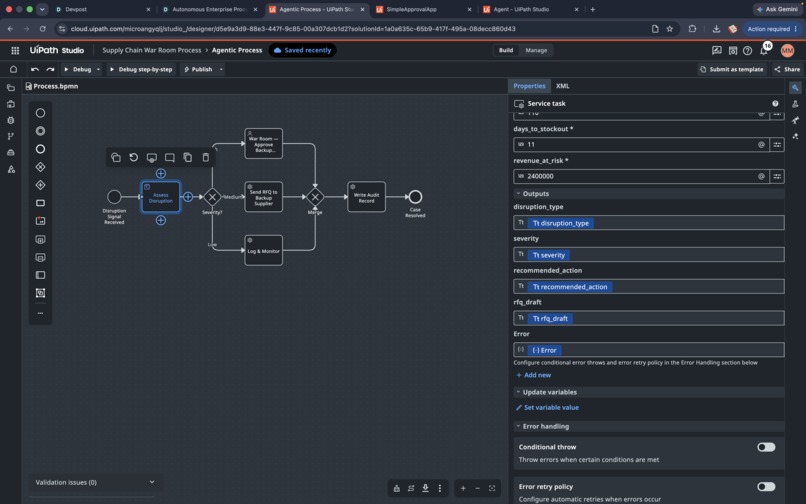This screenshot has height=504, width=806.
Task: Undo the last canvas action
Action: pyautogui.click(x=35, y=69)
